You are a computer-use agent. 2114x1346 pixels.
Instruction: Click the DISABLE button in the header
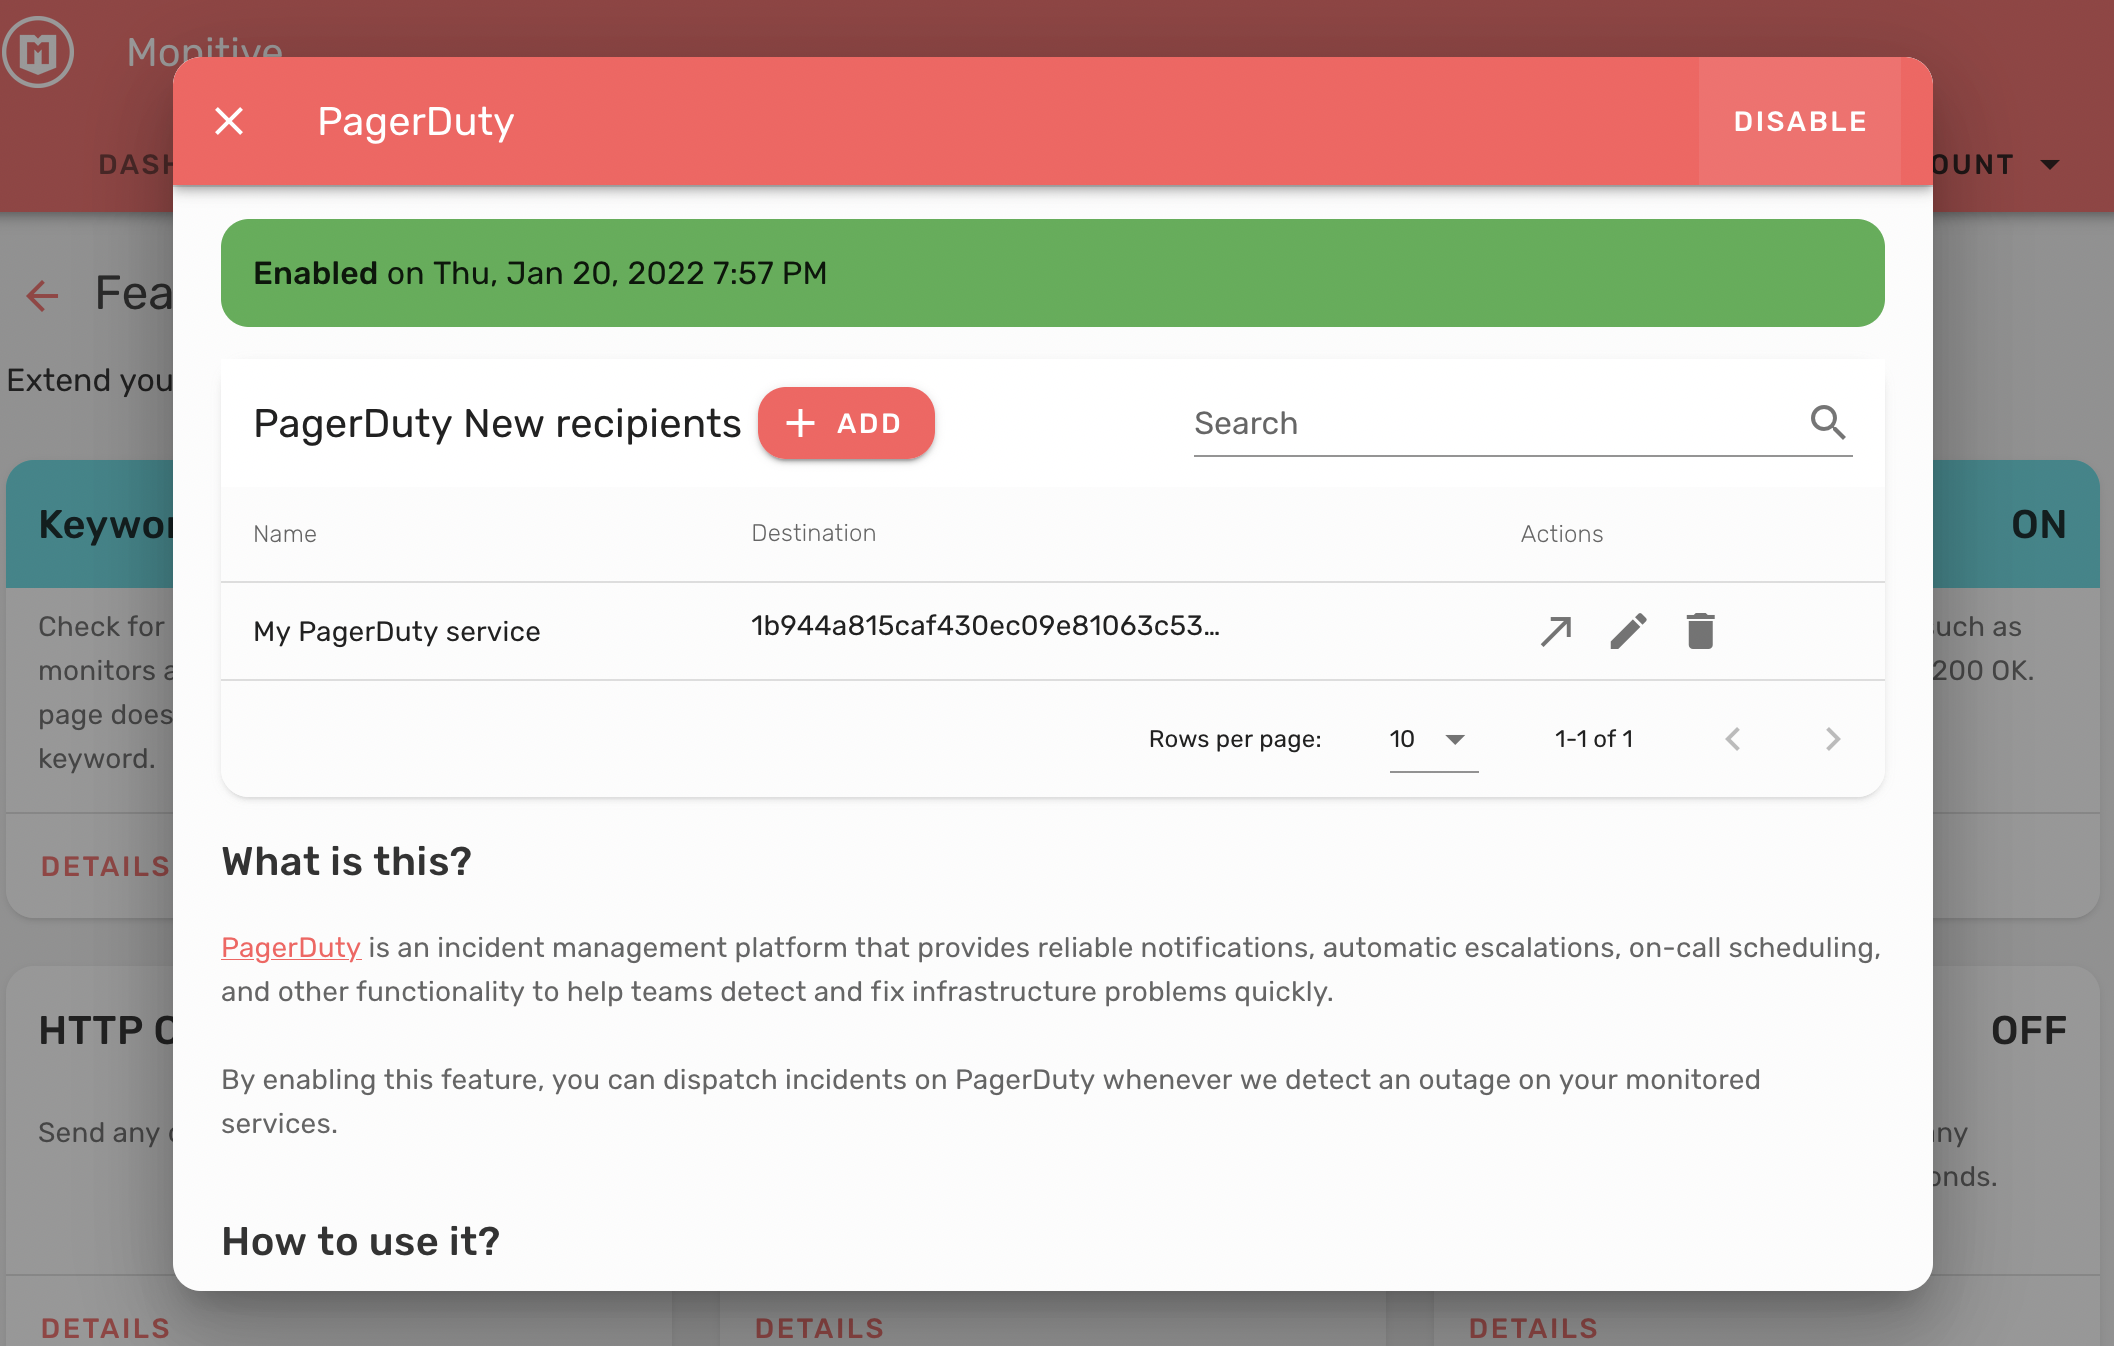point(1799,121)
